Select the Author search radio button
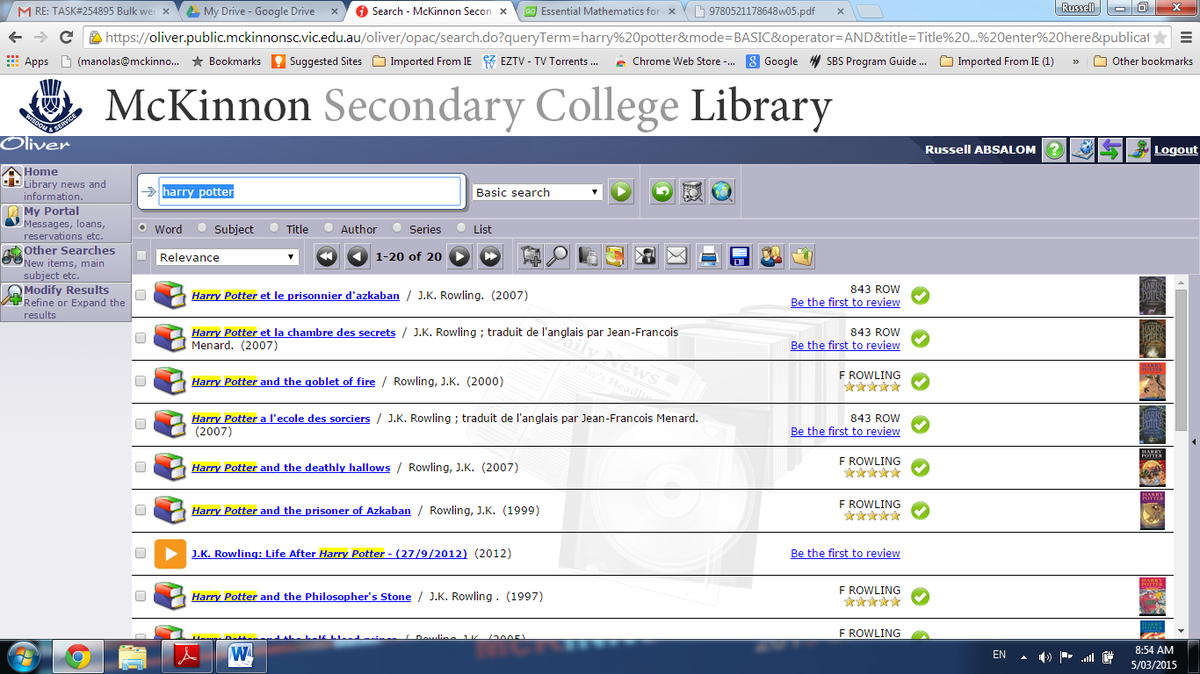This screenshot has width=1200, height=674. pyautogui.click(x=328, y=229)
